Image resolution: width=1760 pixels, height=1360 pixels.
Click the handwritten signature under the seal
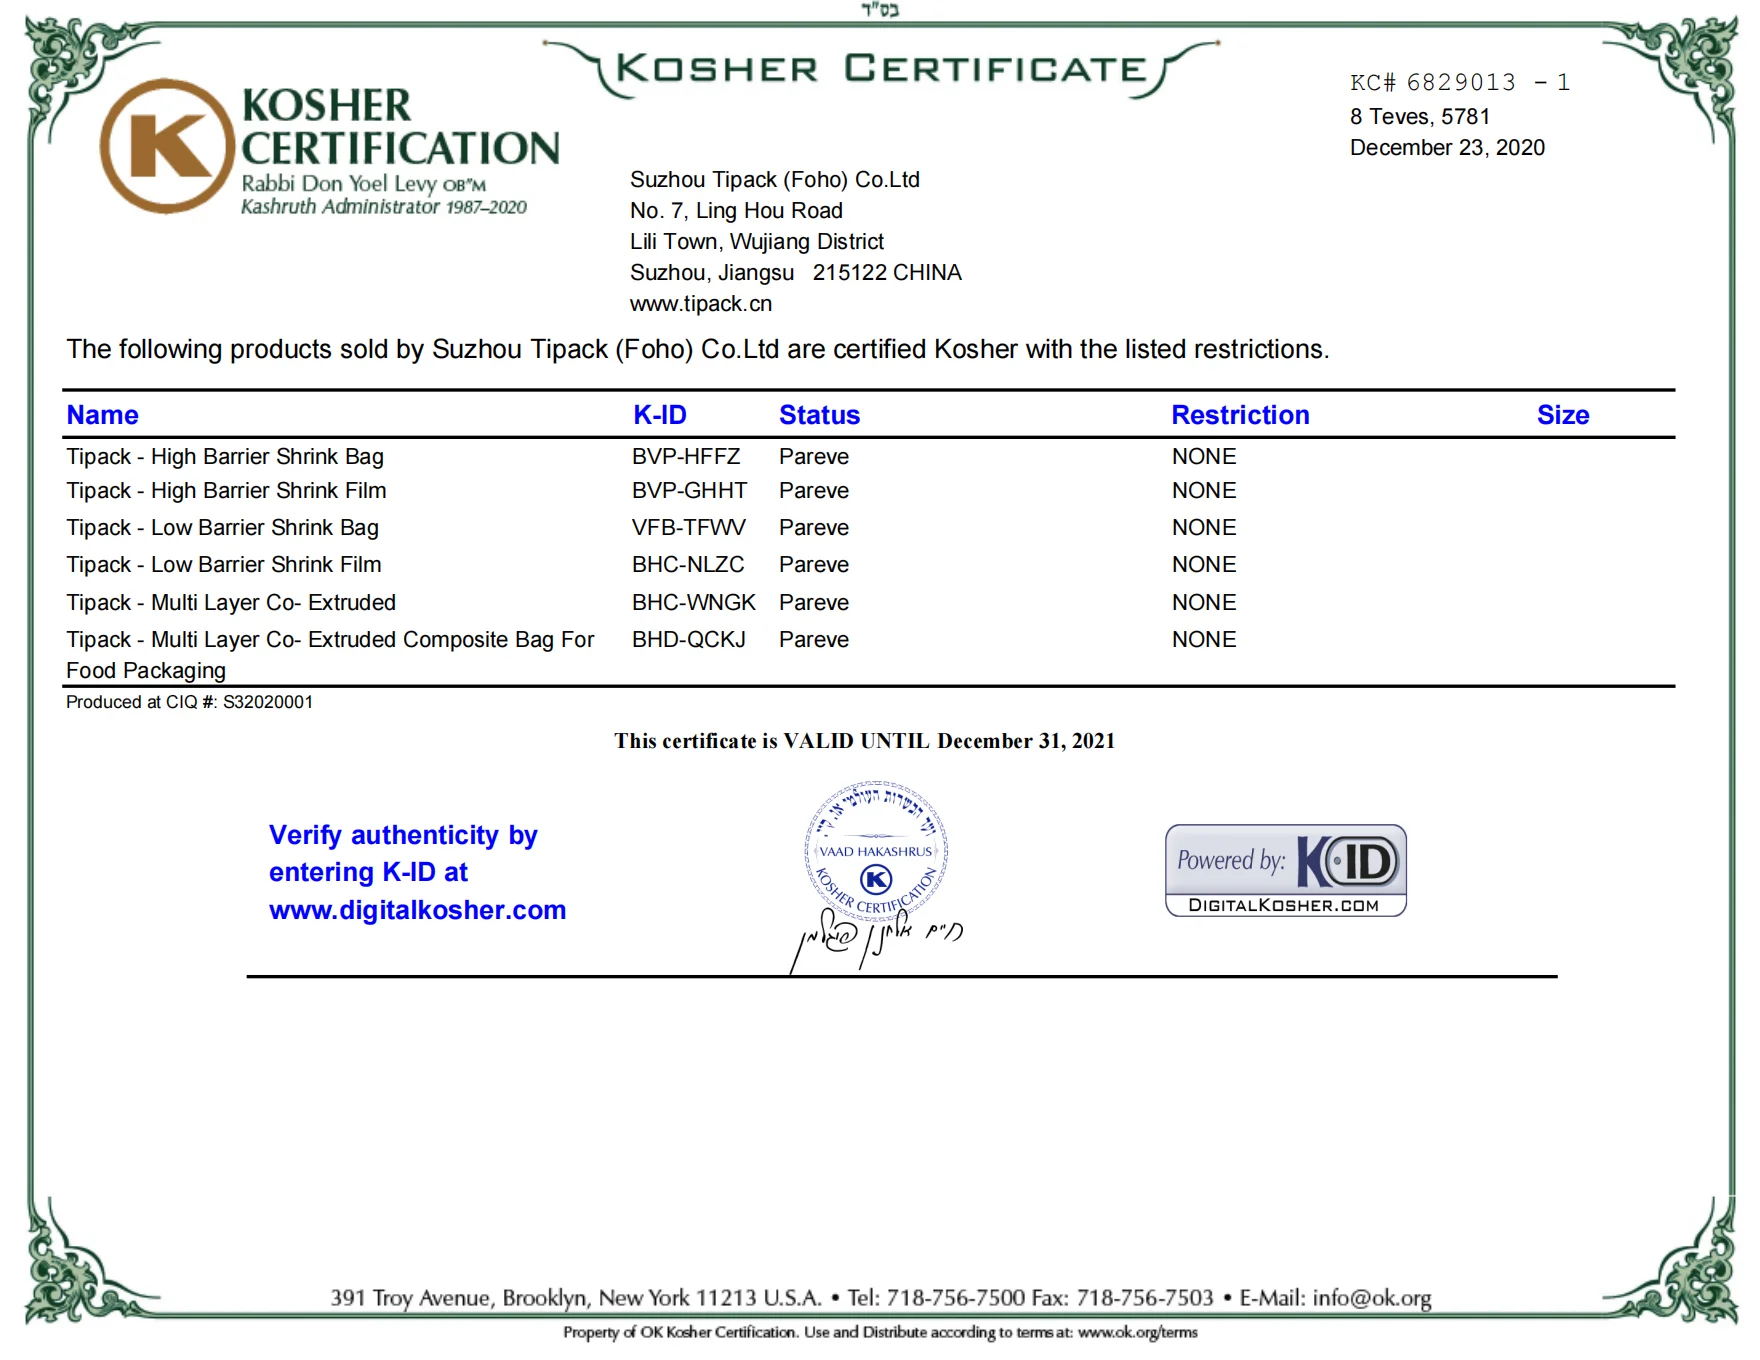coord(876,940)
